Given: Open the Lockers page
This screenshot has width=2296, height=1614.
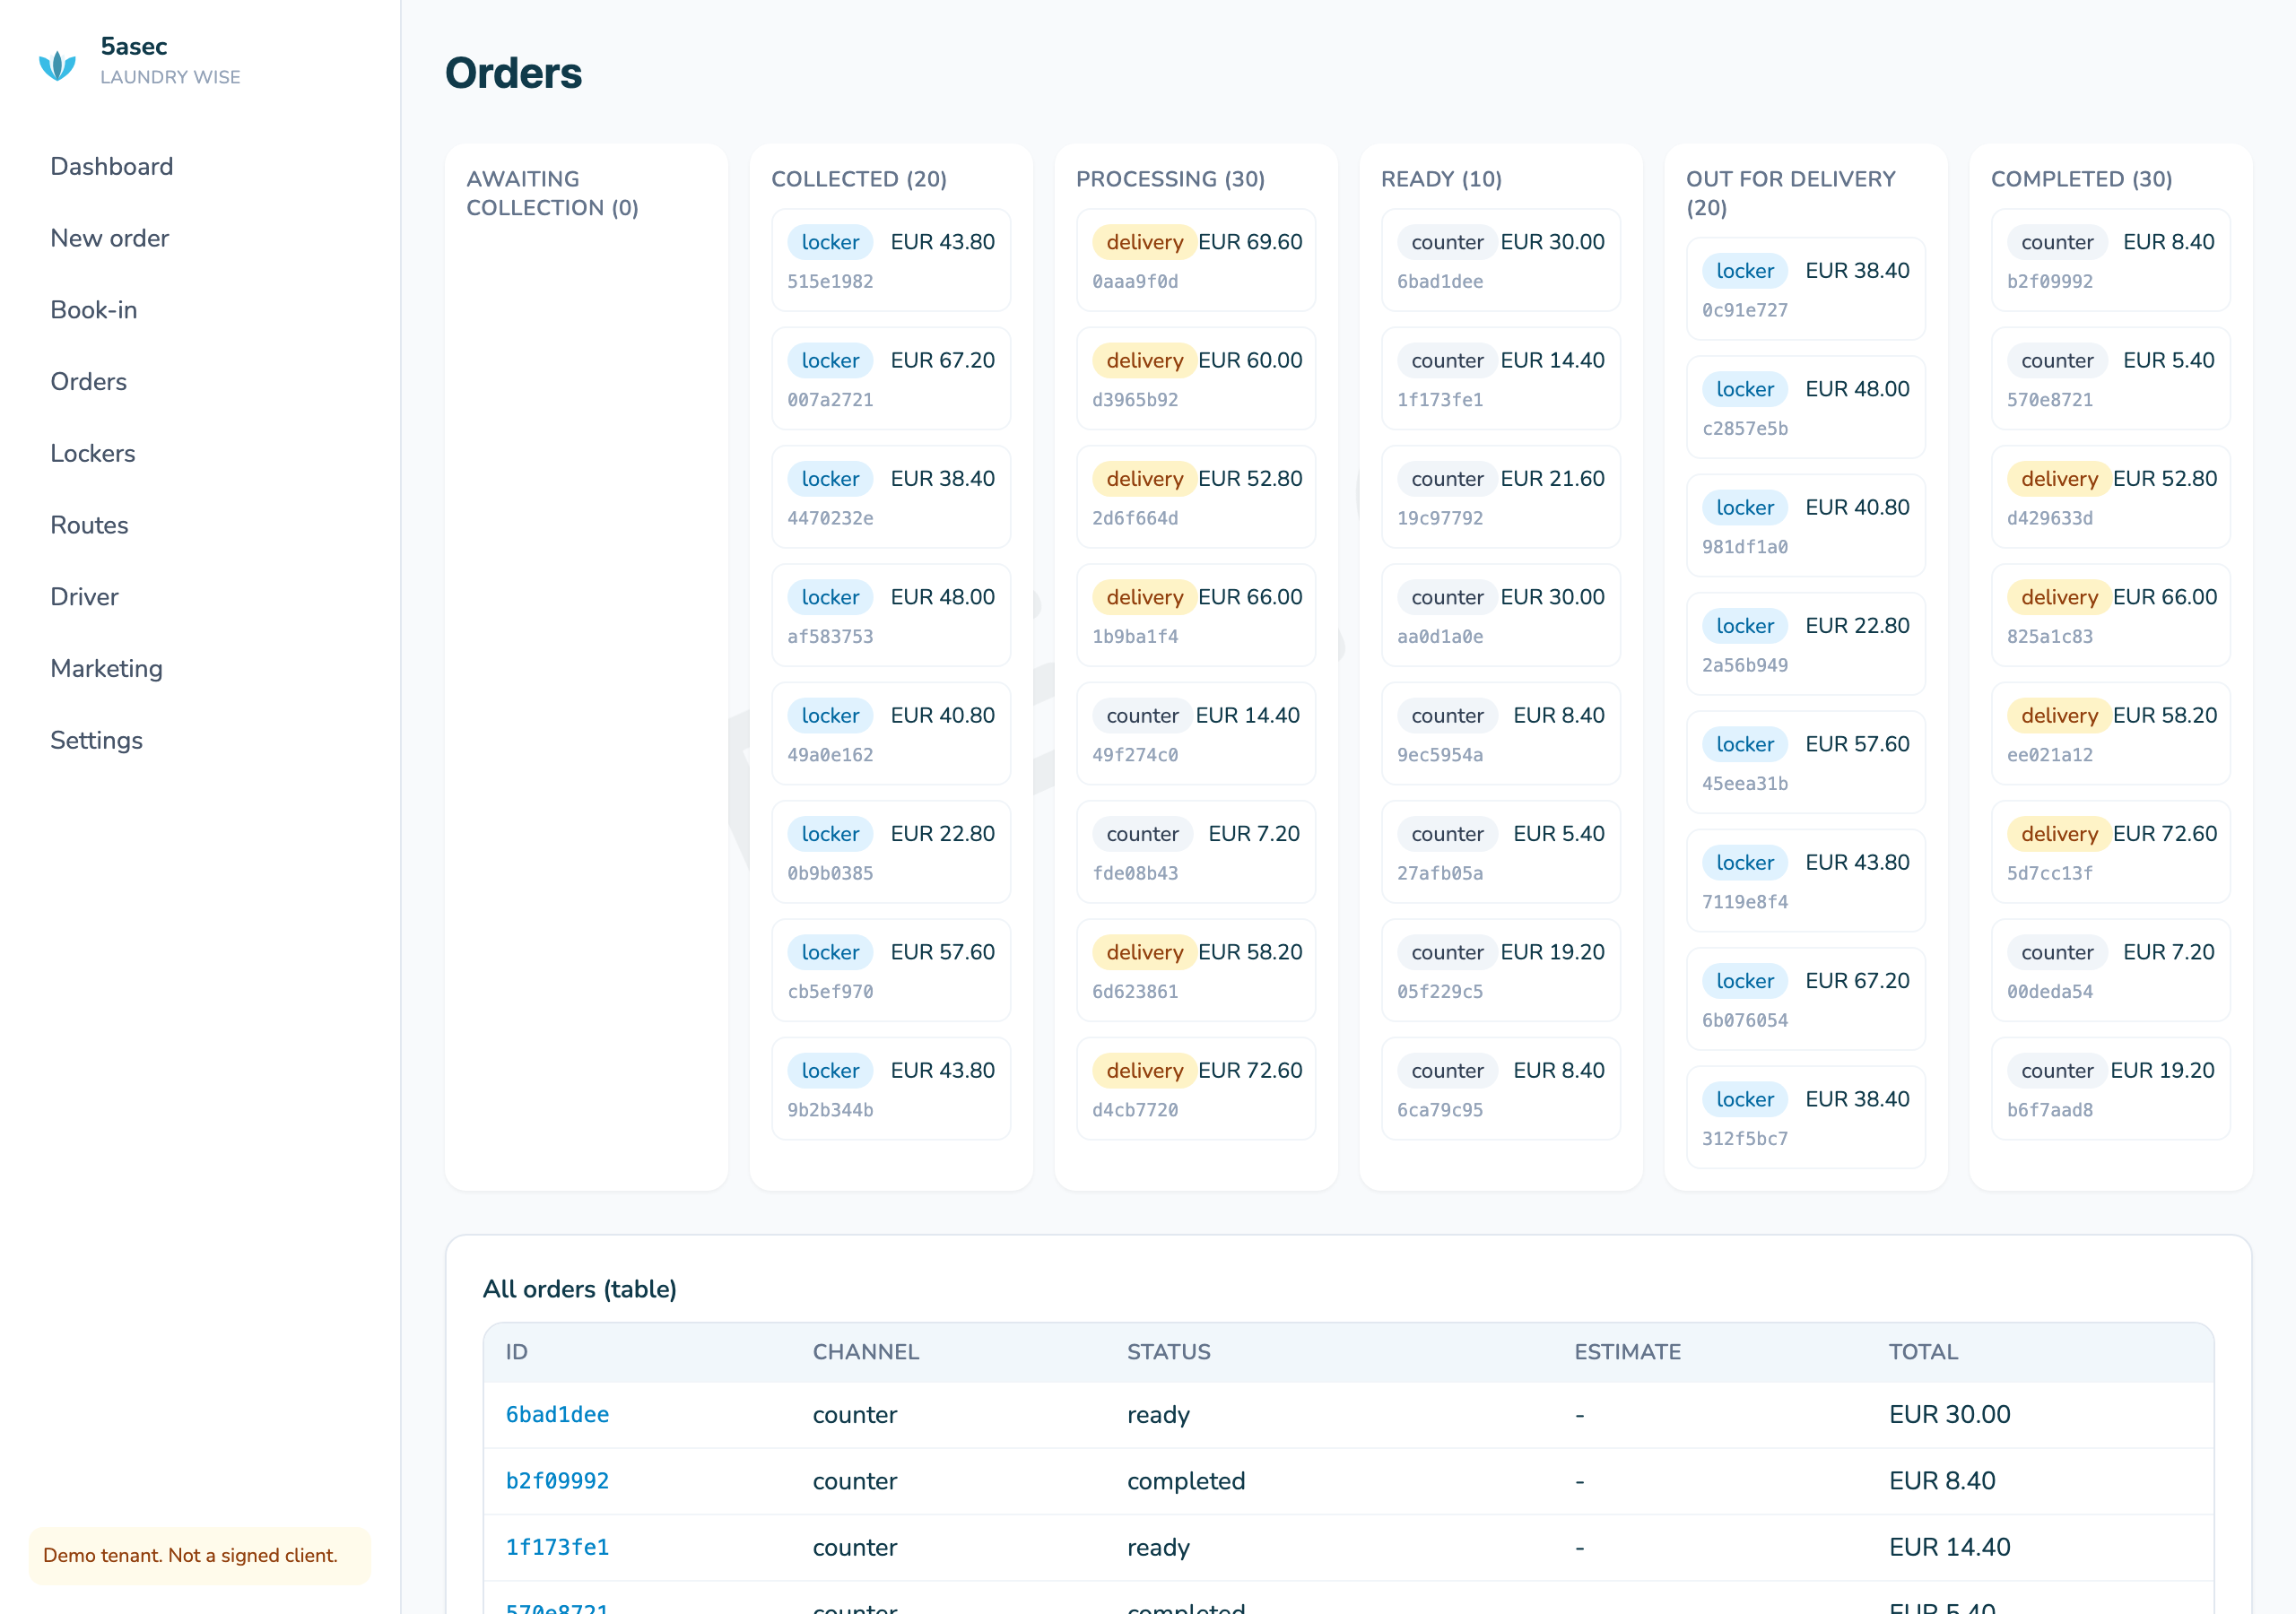Looking at the screenshot, I should point(93,453).
